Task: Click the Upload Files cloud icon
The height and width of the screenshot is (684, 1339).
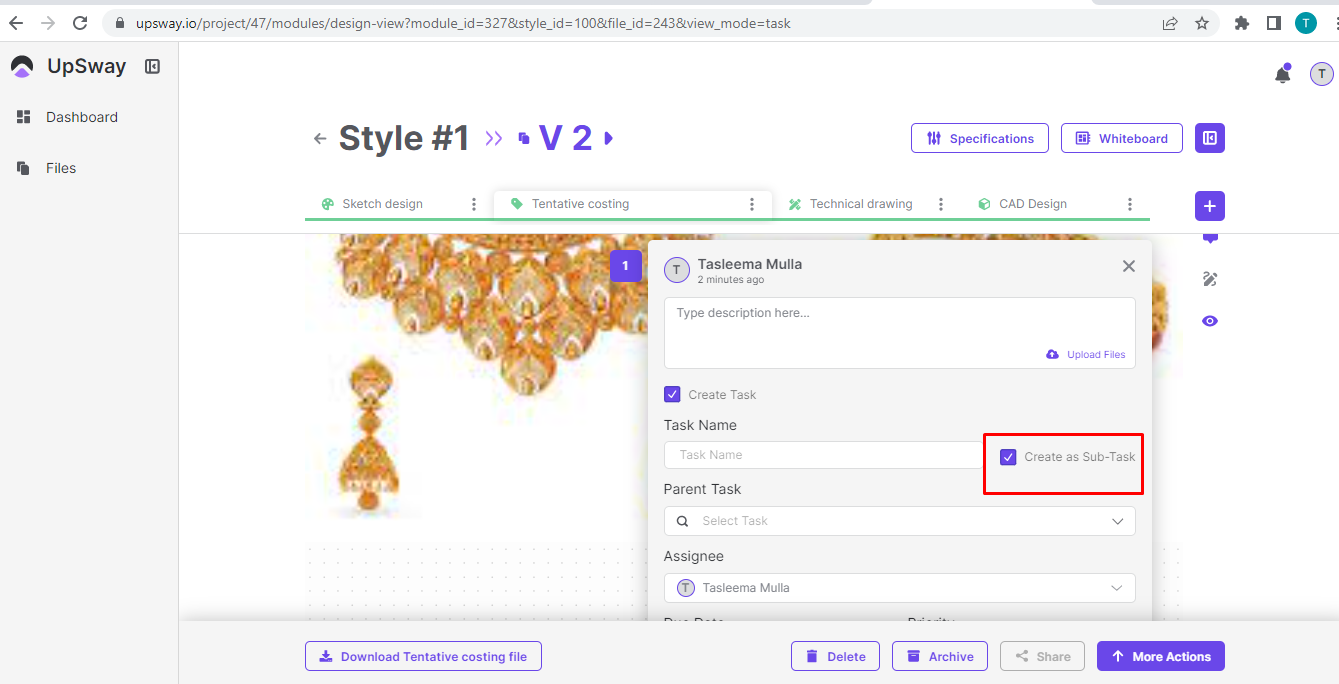Action: pyautogui.click(x=1052, y=355)
